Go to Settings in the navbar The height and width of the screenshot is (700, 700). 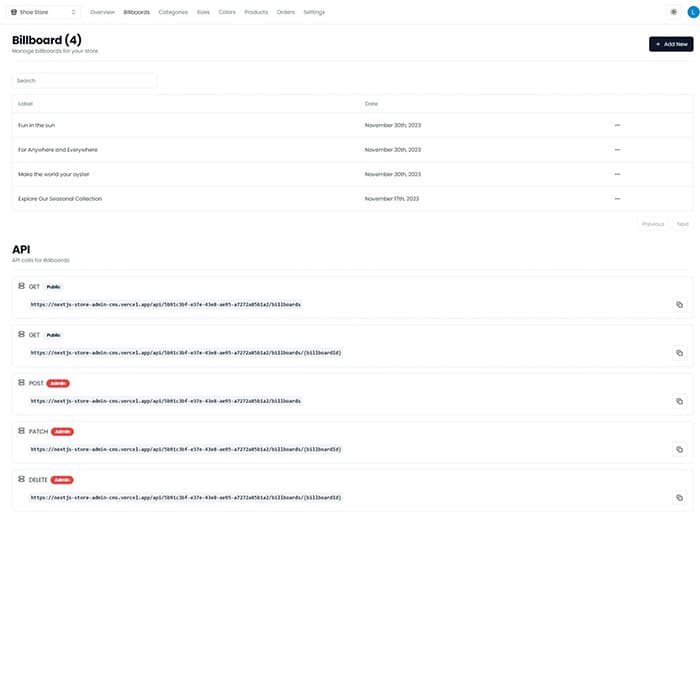pos(314,12)
